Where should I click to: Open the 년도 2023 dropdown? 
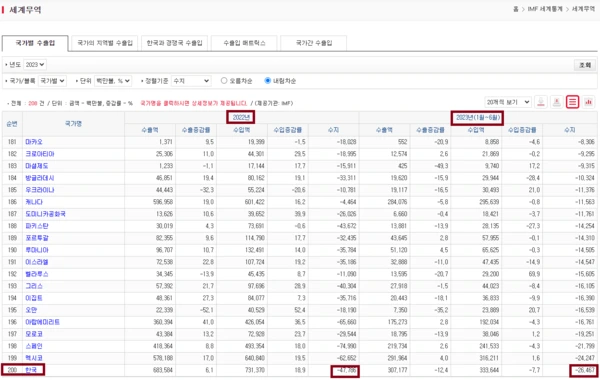point(35,65)
